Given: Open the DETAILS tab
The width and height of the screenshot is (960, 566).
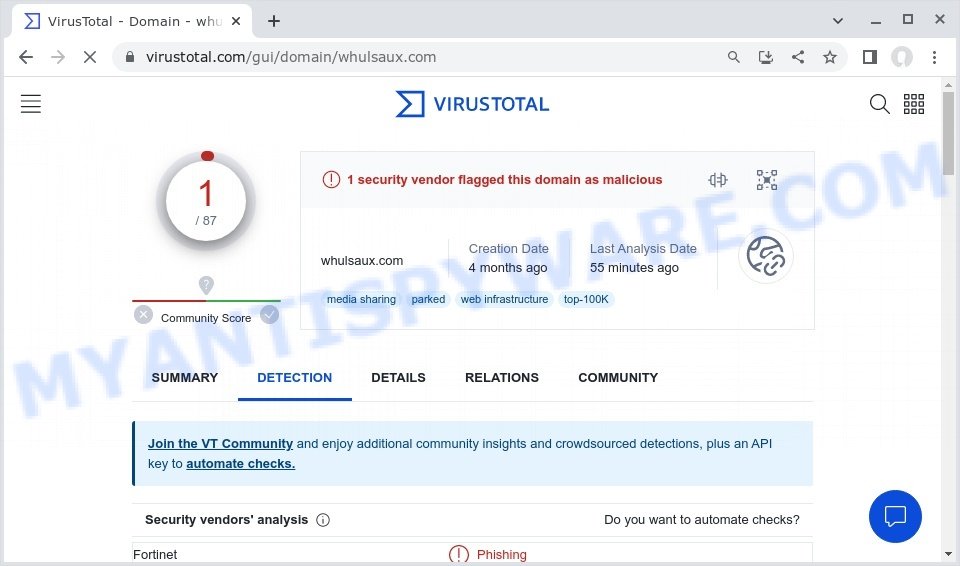Looking at the screenshot, I should click(x=398, y=377).
